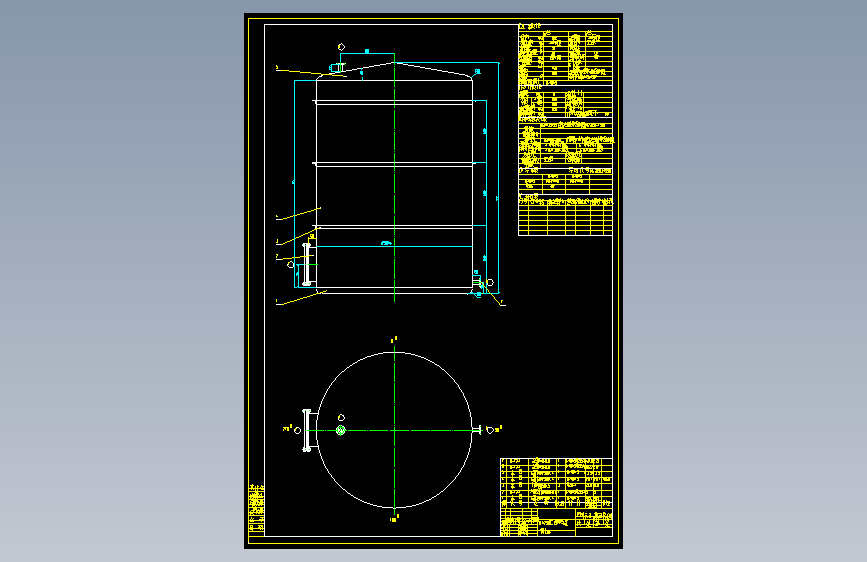Click the title block at bottom right
The image size is (867, 562).
(x=556, y=497)
